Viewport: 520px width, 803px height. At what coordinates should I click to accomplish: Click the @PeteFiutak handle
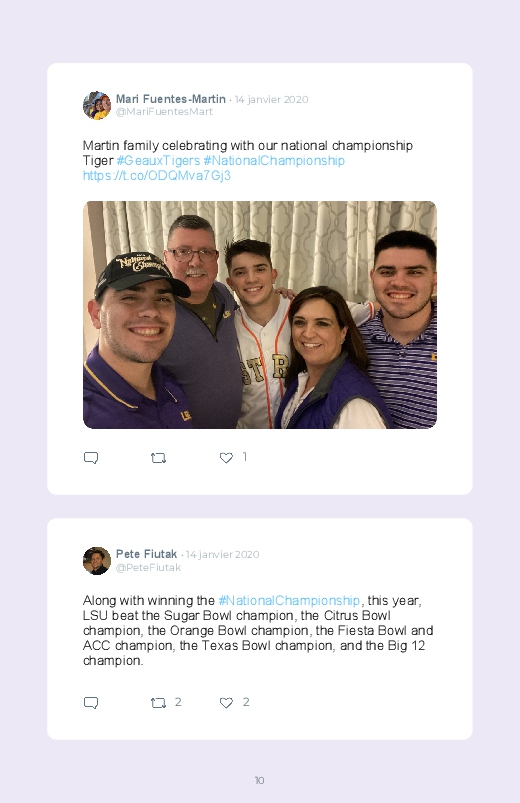tap(148, 567)
